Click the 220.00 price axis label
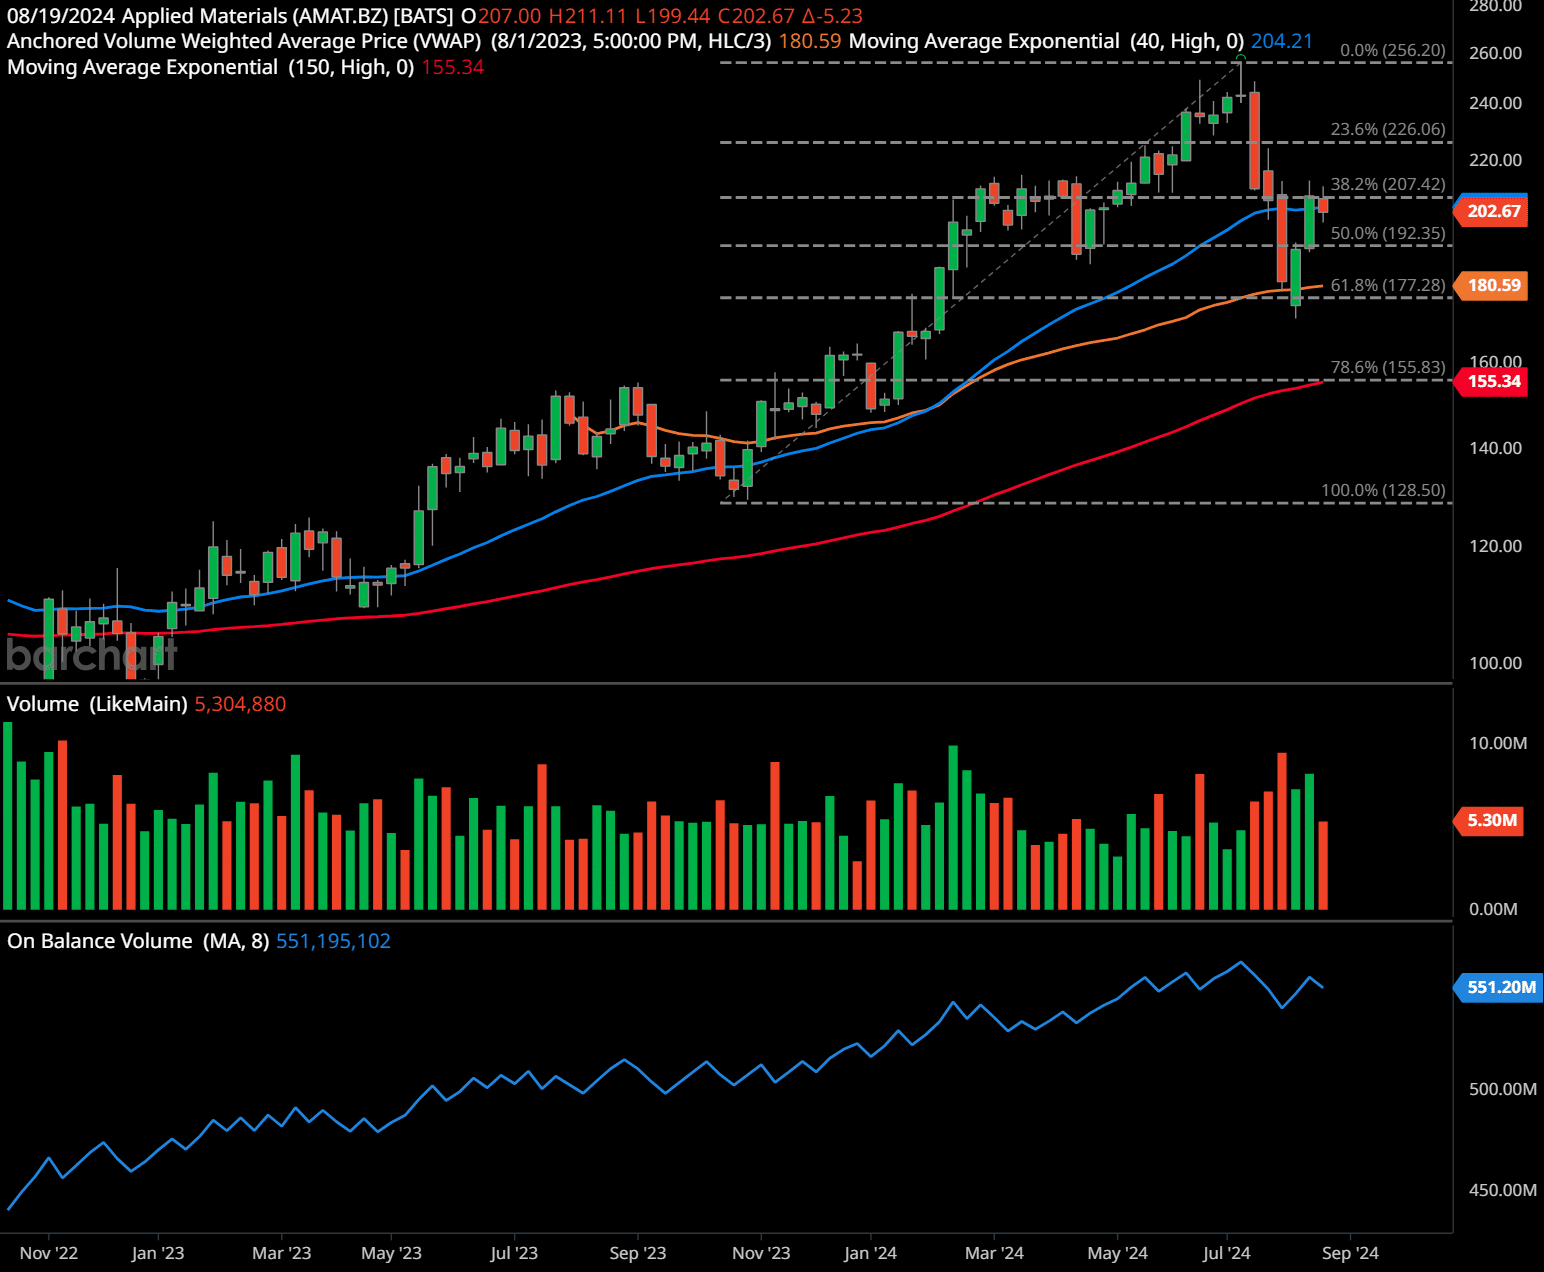 pos(1495,160)
